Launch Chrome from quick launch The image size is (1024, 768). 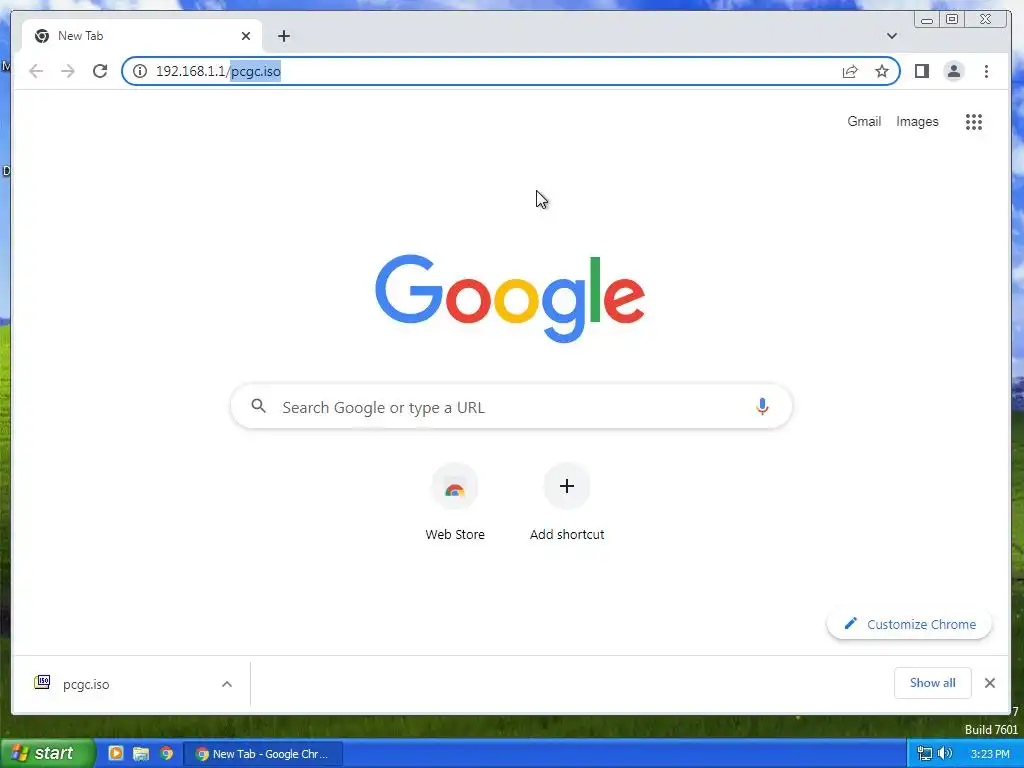pos(167,753)
